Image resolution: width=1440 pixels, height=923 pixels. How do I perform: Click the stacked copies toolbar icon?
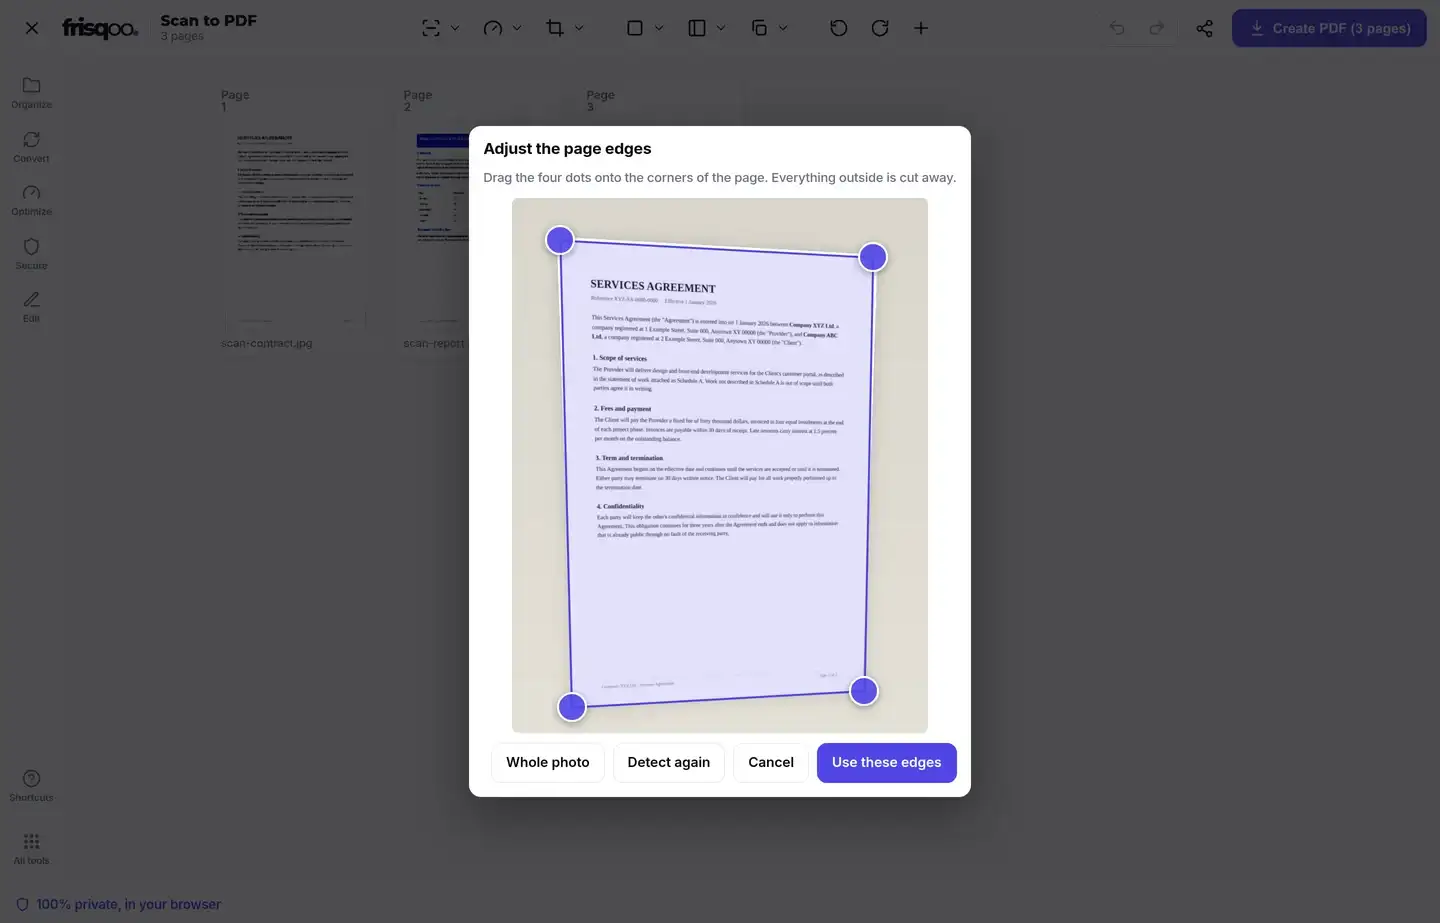(759, 28)
